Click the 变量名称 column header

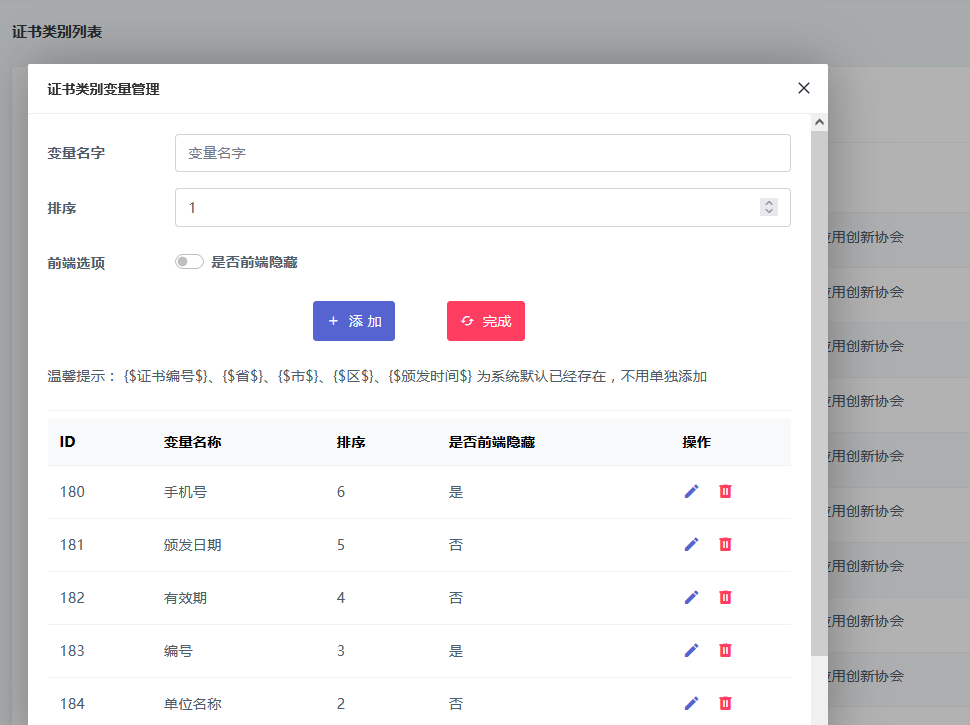(x=192, y=442)
